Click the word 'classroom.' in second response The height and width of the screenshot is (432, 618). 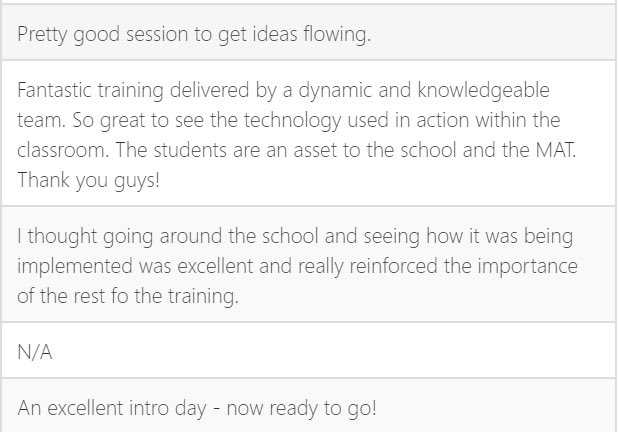(x=63, y=150)
